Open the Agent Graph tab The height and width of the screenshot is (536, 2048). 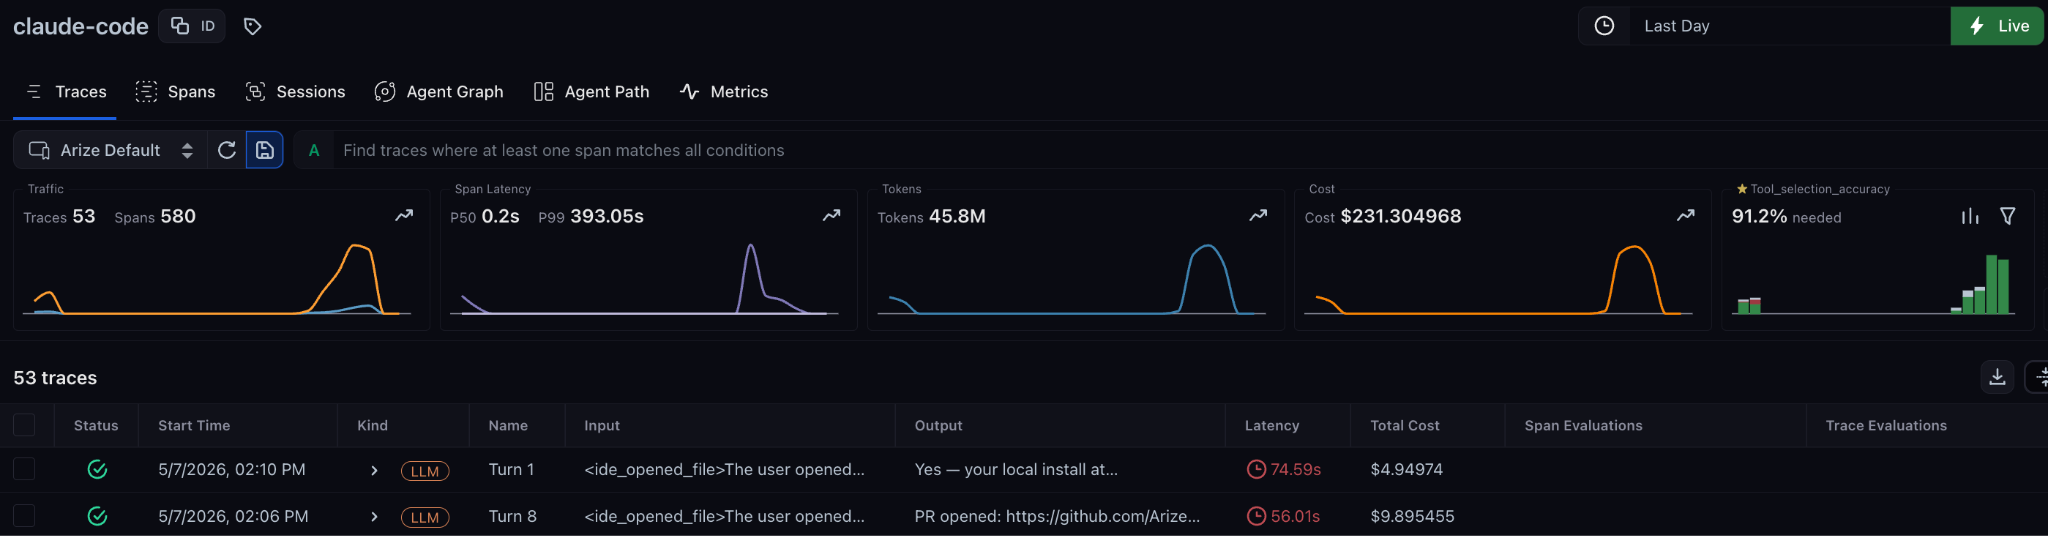click(x=438, y=91)
